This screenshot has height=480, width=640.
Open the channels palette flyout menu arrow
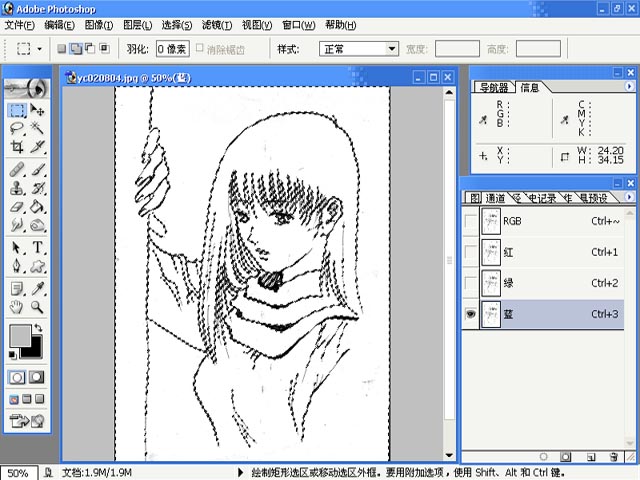629,197
